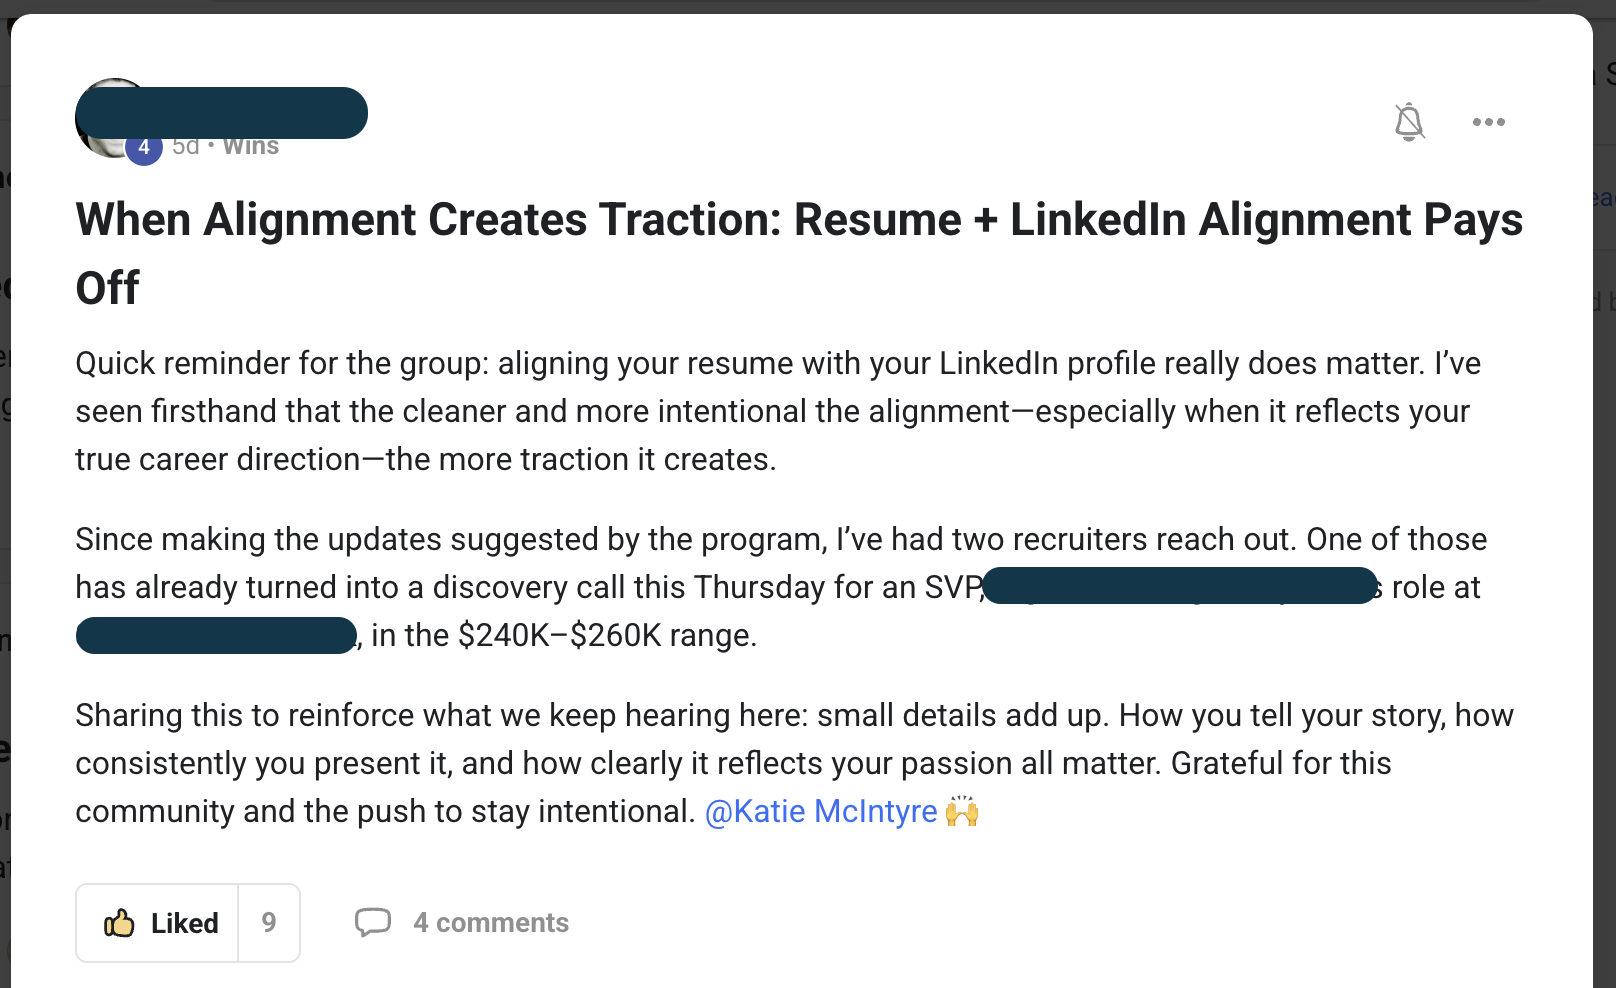This screenshot has width=1616, height=988.
Task: Click the 5d post timestamp
Action: [x=186, y=147]
